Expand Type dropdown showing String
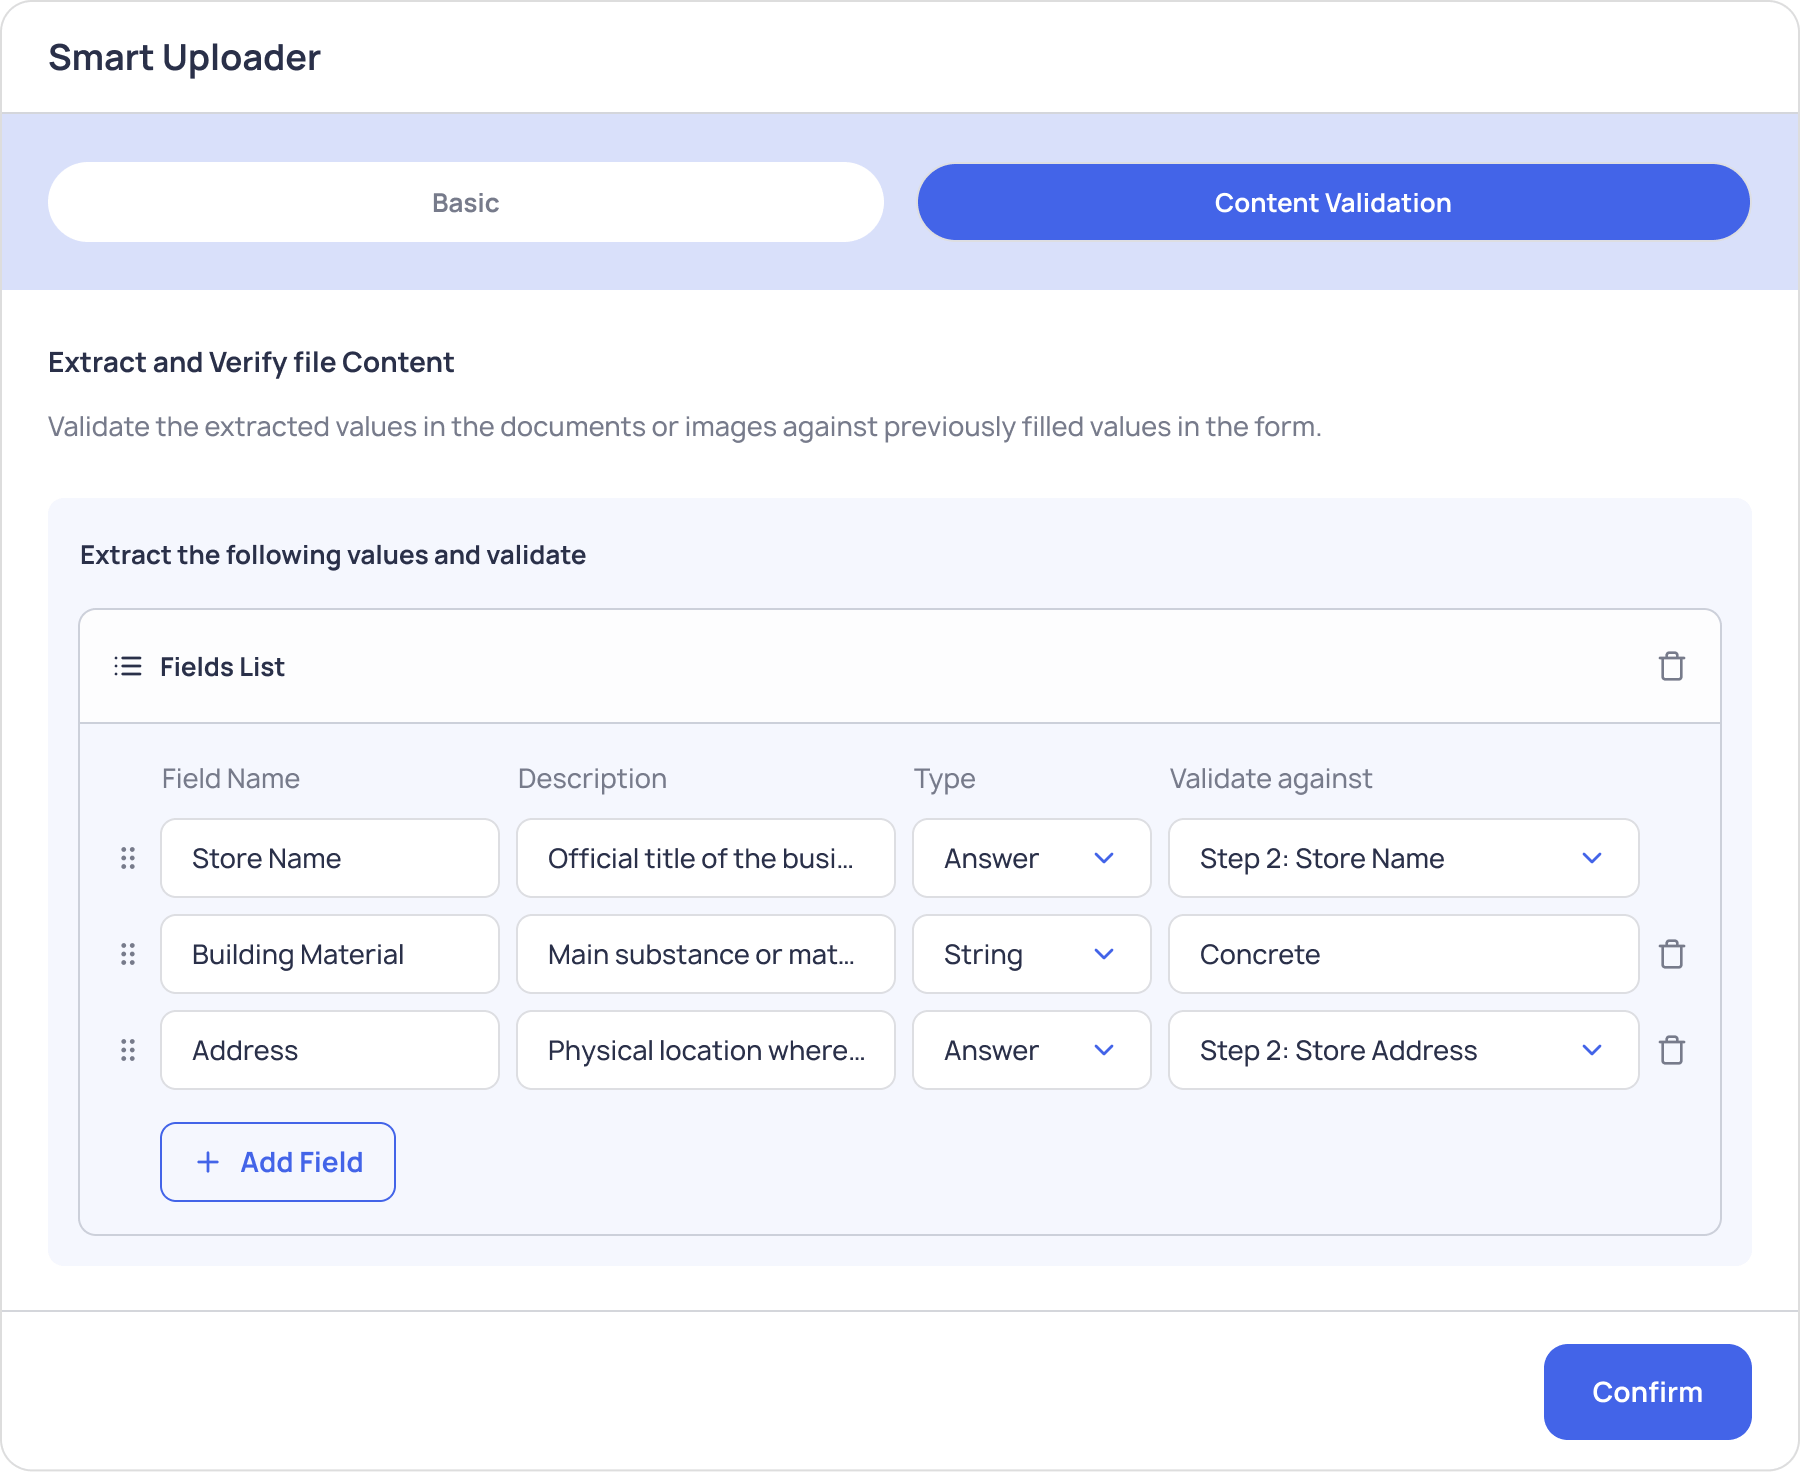This screenshot has height=1472, width=1800. tap(1031, 954)
